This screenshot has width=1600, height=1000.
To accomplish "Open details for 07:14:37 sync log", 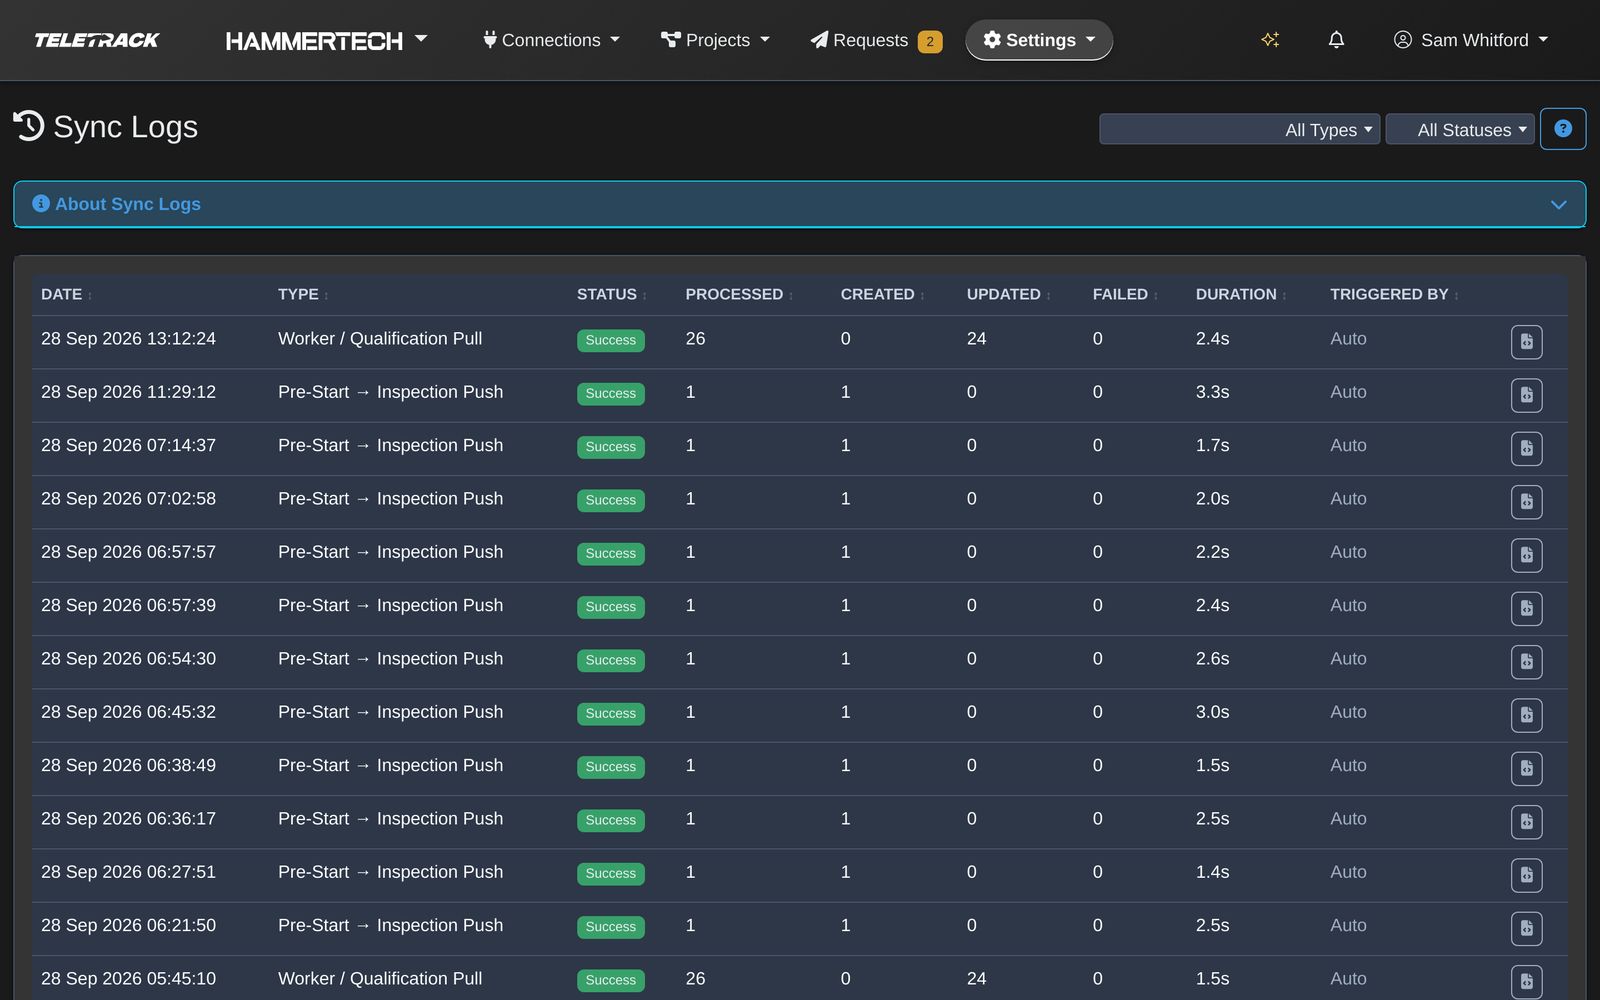I will point(1526,448).
